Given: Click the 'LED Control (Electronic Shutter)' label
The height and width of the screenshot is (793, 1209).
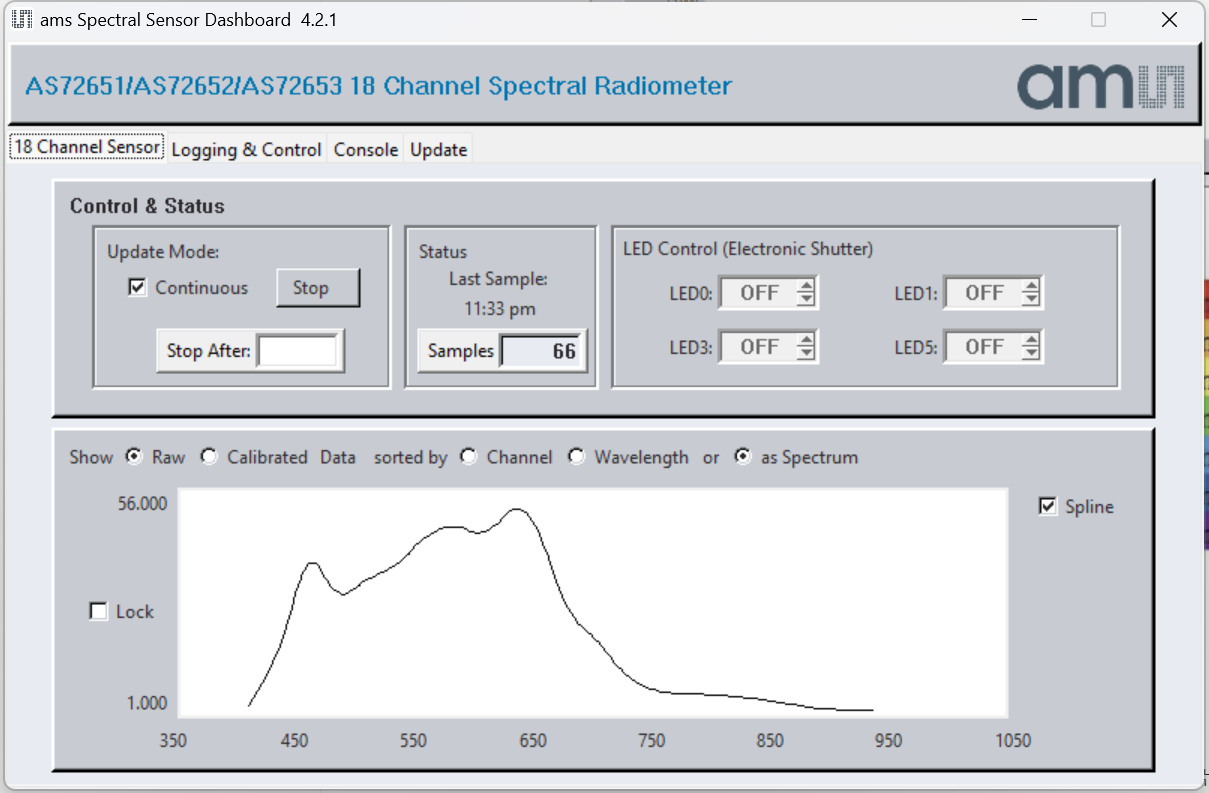Looking at the screenshot, I should (748, 249).
